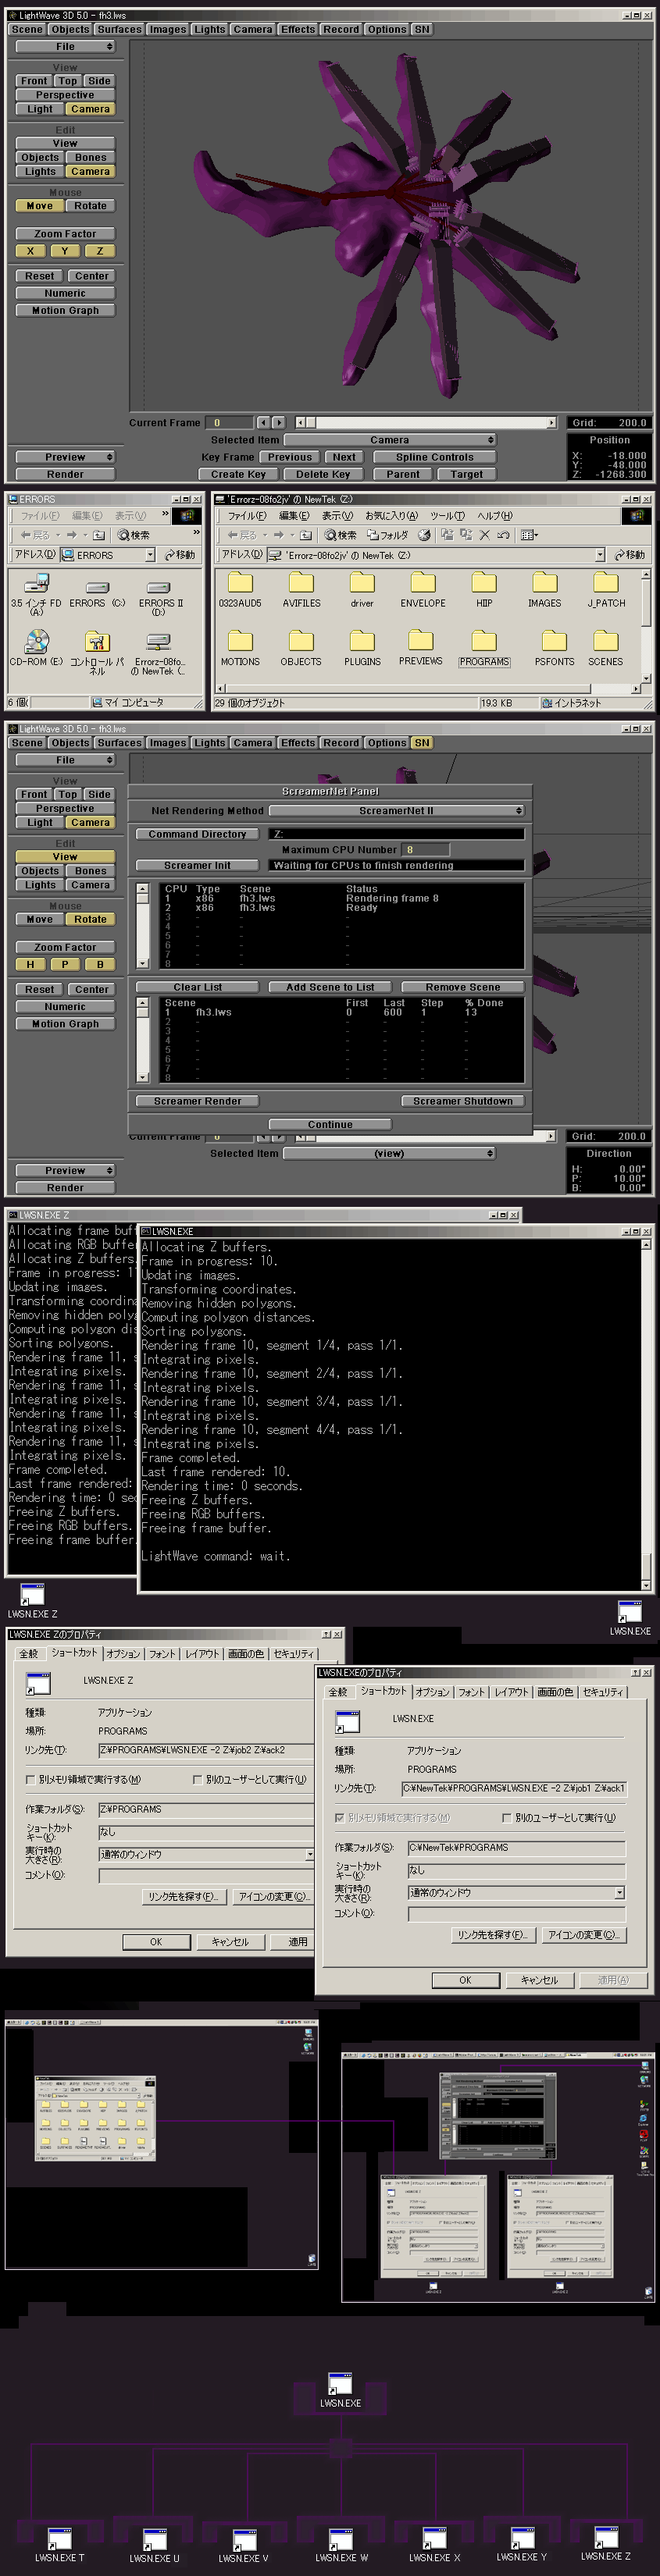
Task: Enable 別メモリ領域で実行する in LWSN.EXE Z properties
Action: 30,1779
